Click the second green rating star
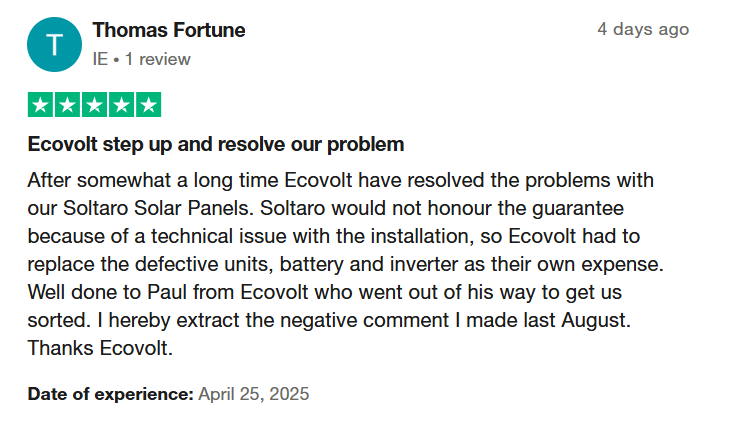This screenshot has width=732, height=421. pyautogui.click(x=68, y=105)
